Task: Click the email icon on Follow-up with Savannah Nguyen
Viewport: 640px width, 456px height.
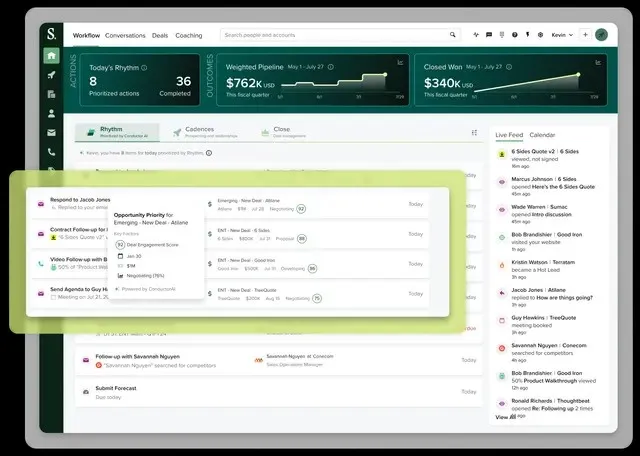Action: 86,360
